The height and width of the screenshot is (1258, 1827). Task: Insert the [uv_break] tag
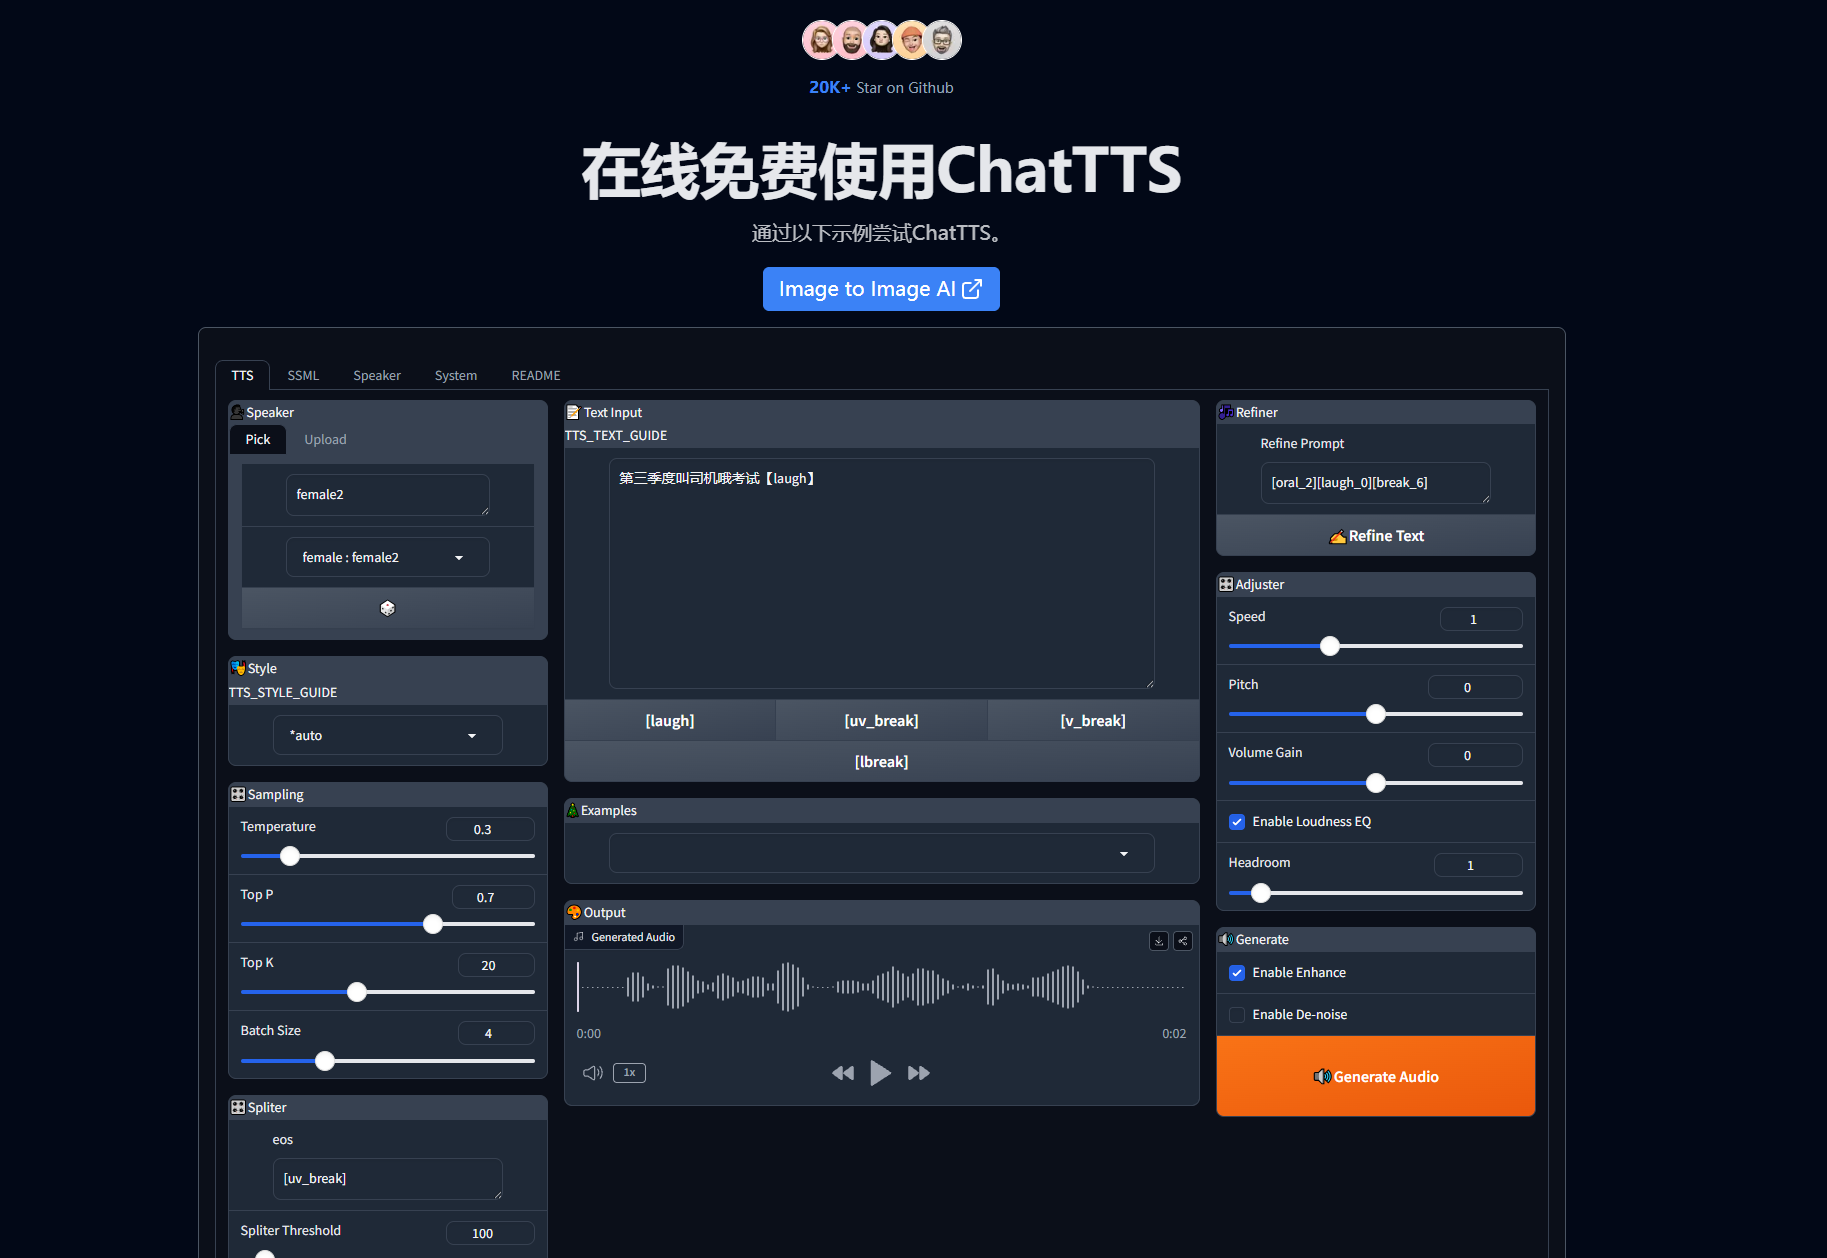pyautogui.click(x=881, y=721)
